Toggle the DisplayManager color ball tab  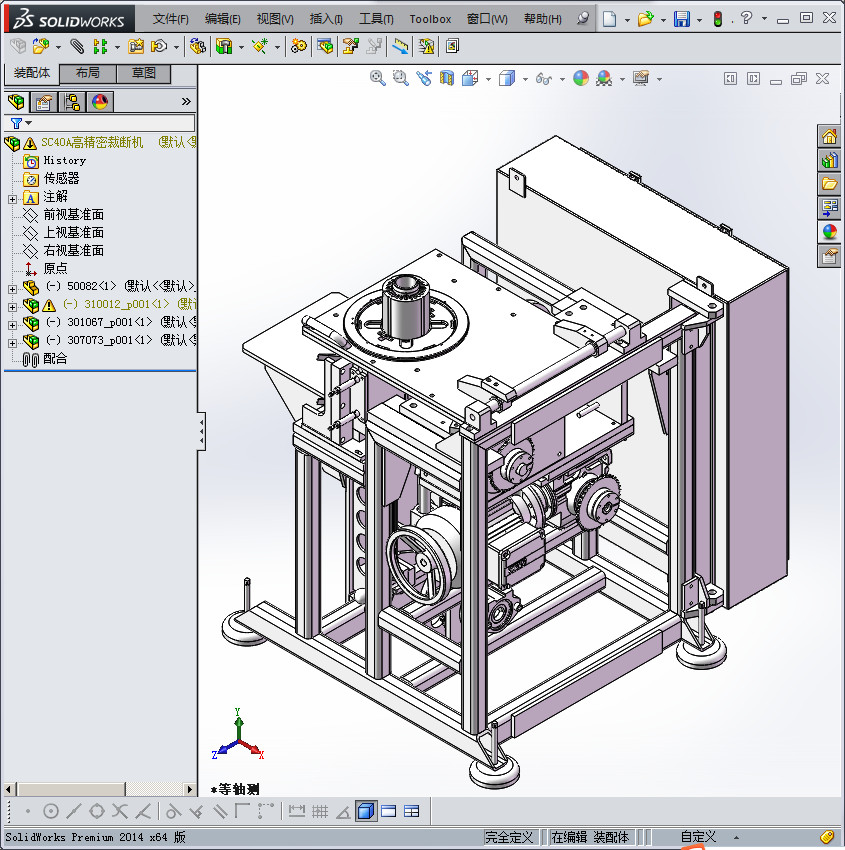tap(99, 101)
